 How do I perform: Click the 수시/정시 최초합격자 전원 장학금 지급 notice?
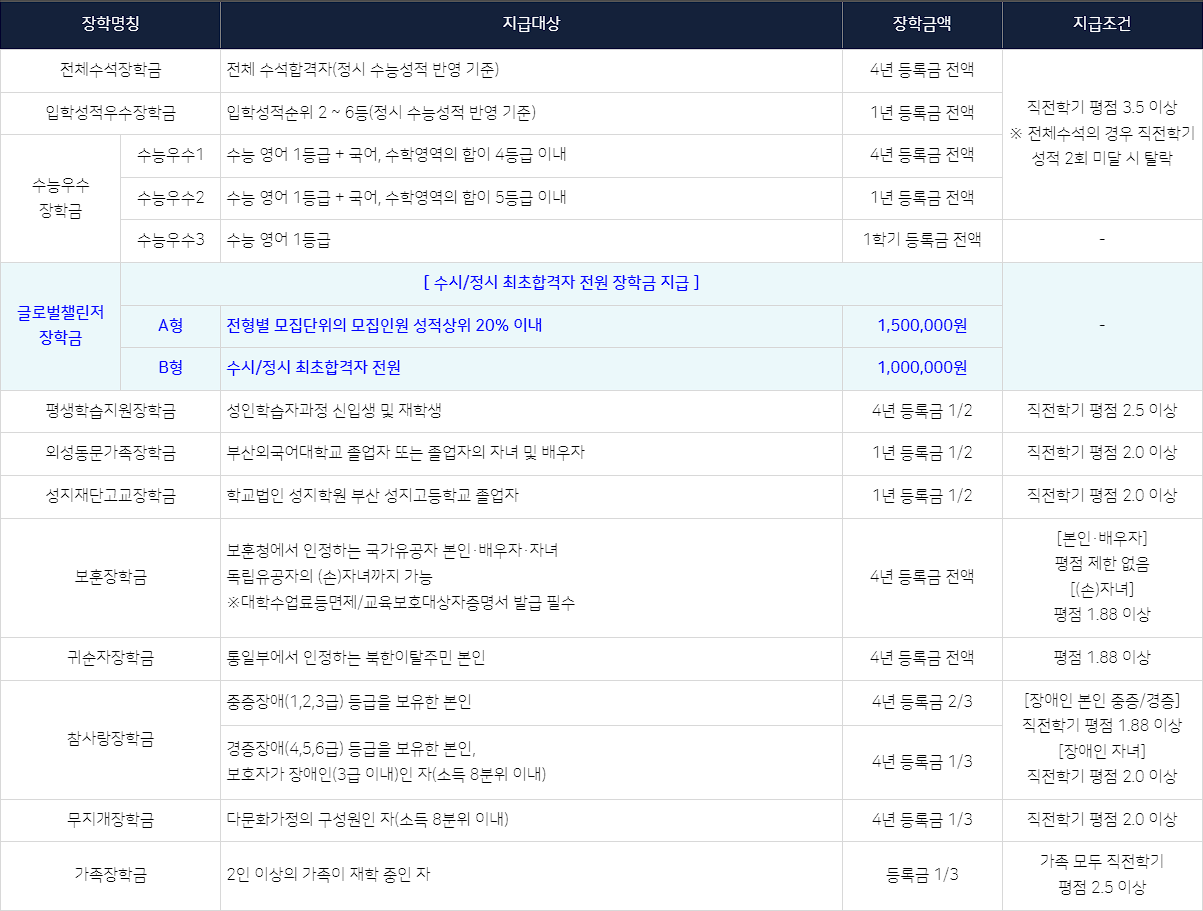[561, 283]
